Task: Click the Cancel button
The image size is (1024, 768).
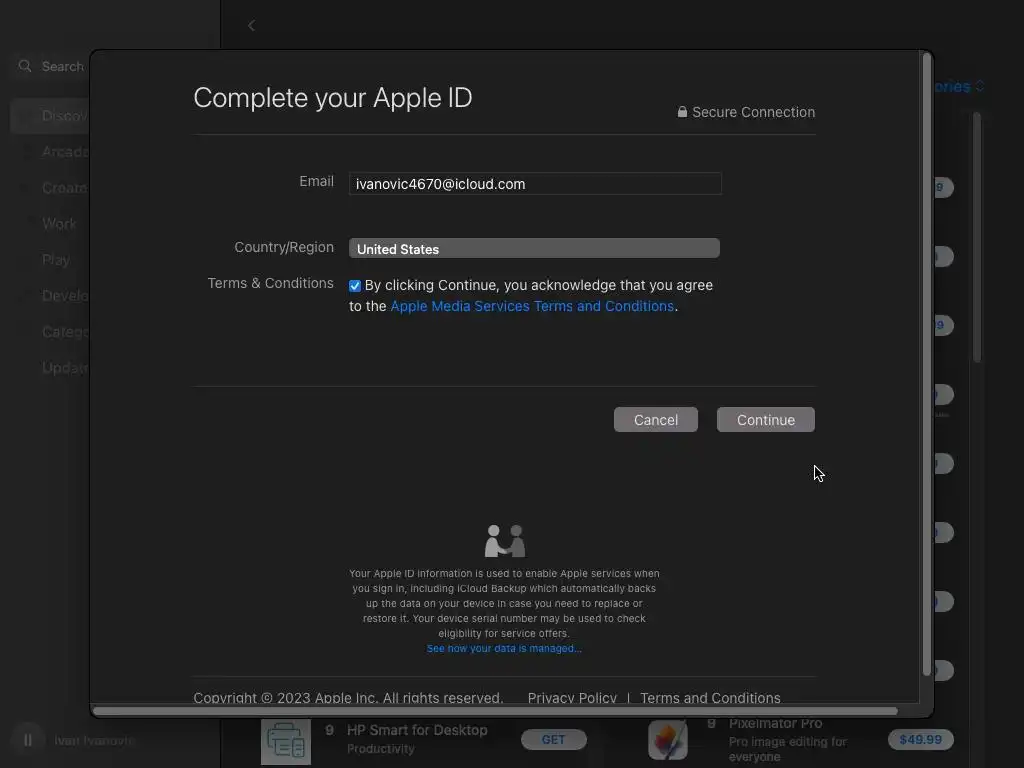Action: 656,420
